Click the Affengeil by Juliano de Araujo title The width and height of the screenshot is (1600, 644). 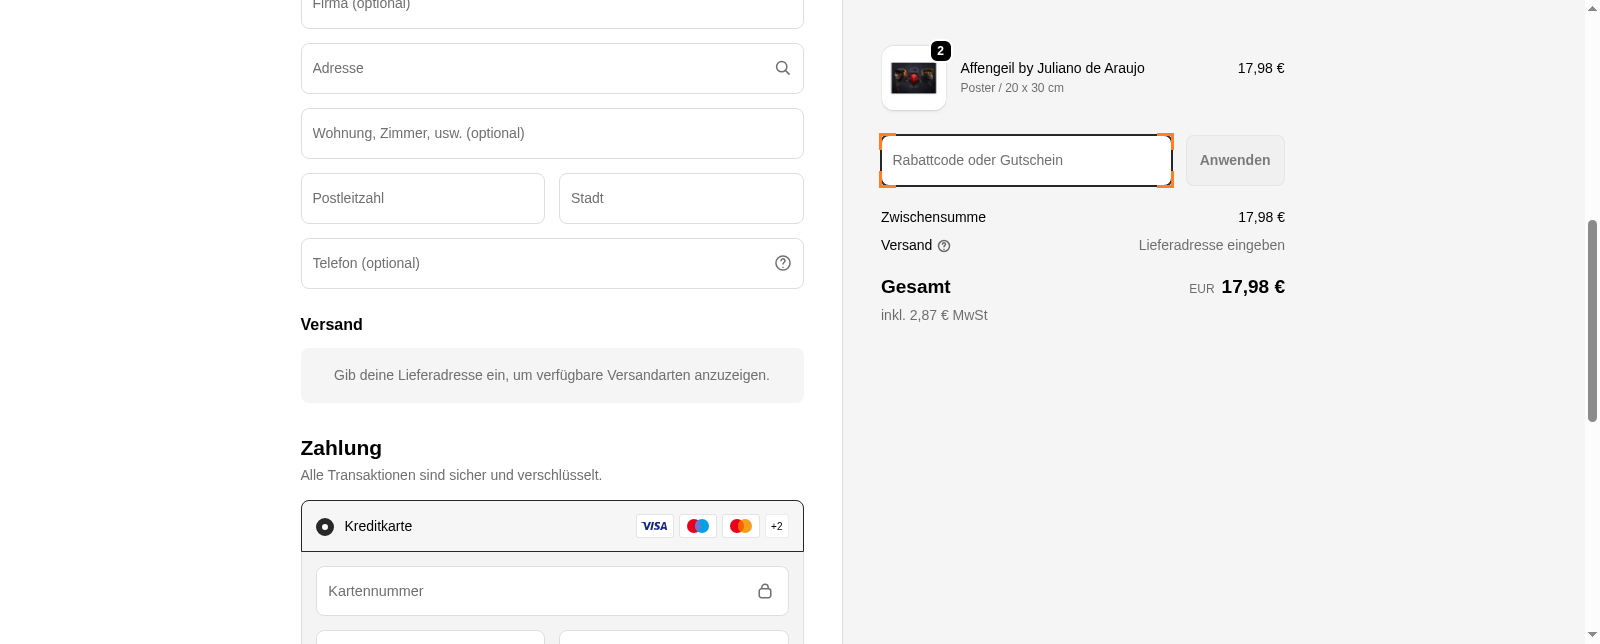tap(1052, 68)
